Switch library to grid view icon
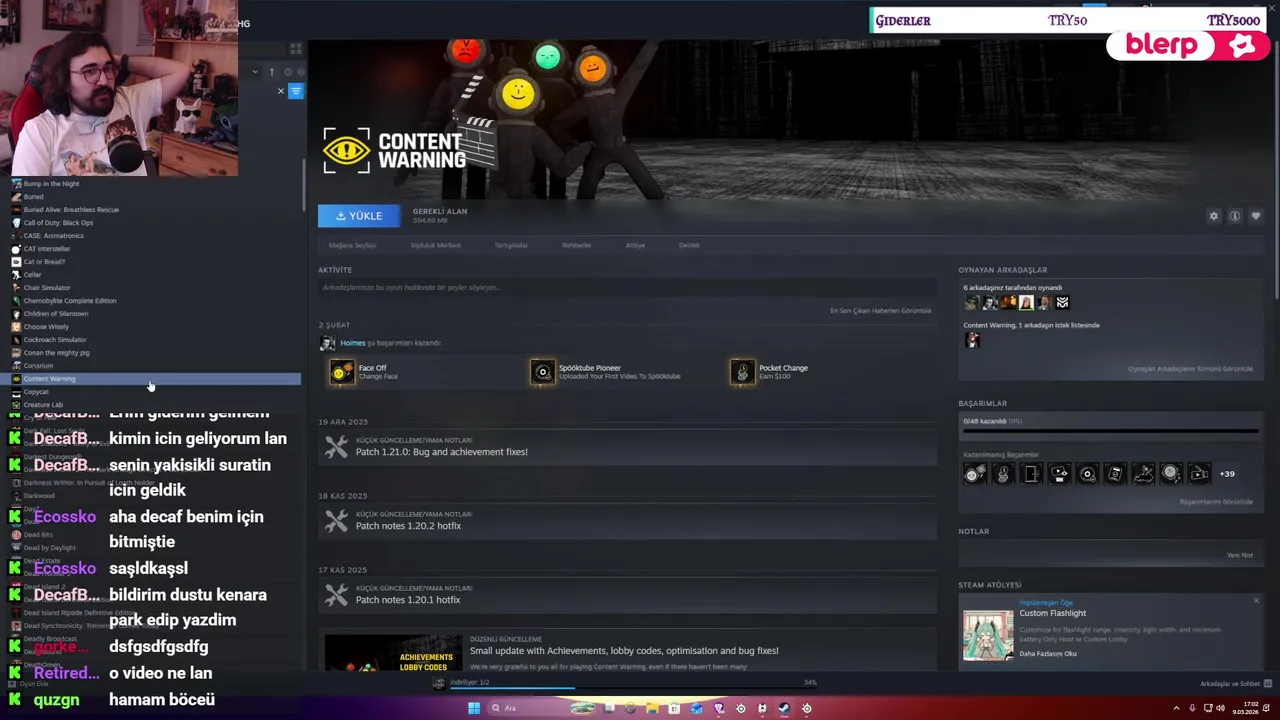The width and height of the screenshot is (1280, 720). pyautogui.click(x=296, y=48)
